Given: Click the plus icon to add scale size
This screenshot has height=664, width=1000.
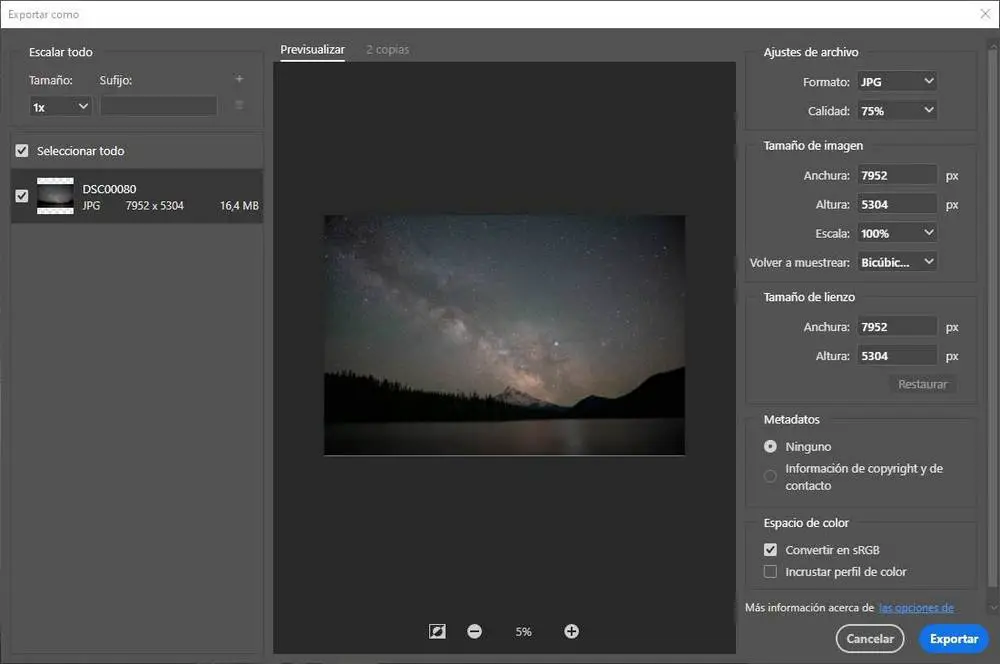Looking at the screenshot, I should coord(239,79).
